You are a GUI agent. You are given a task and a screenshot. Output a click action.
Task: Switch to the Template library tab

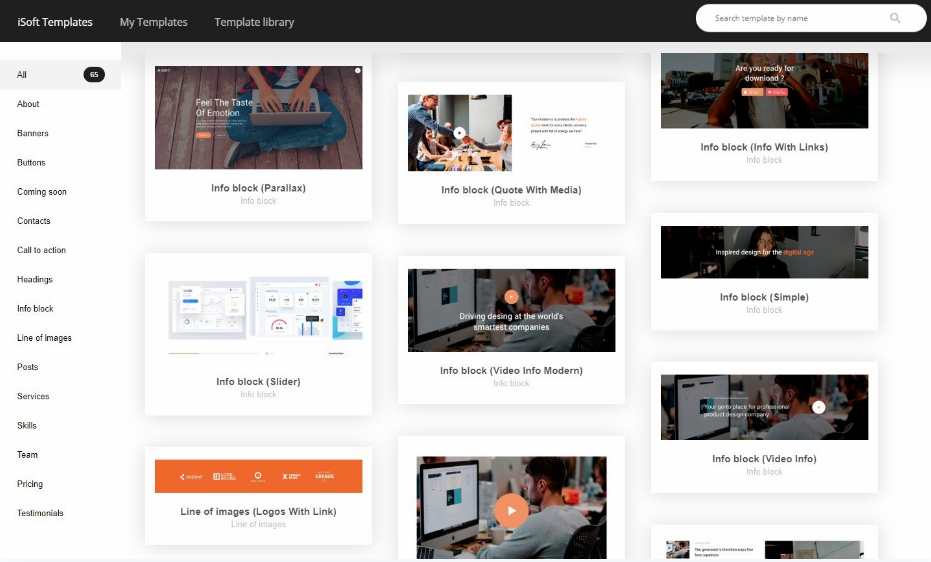[x=254, y=22]
